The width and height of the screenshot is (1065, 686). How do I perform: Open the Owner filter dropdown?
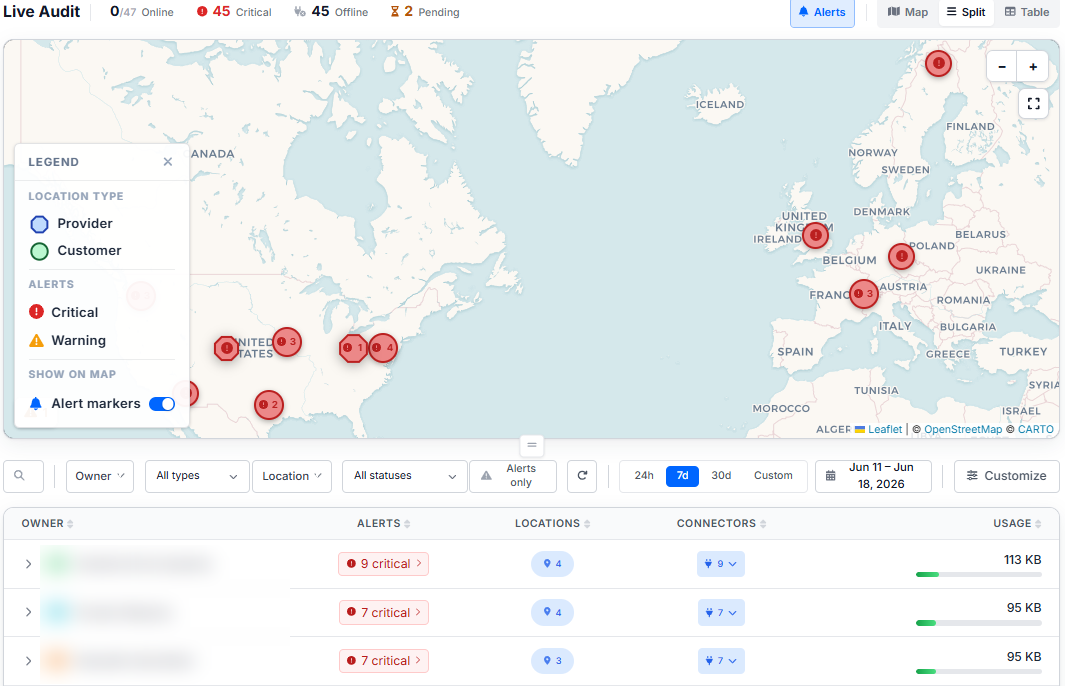point(100,476)
